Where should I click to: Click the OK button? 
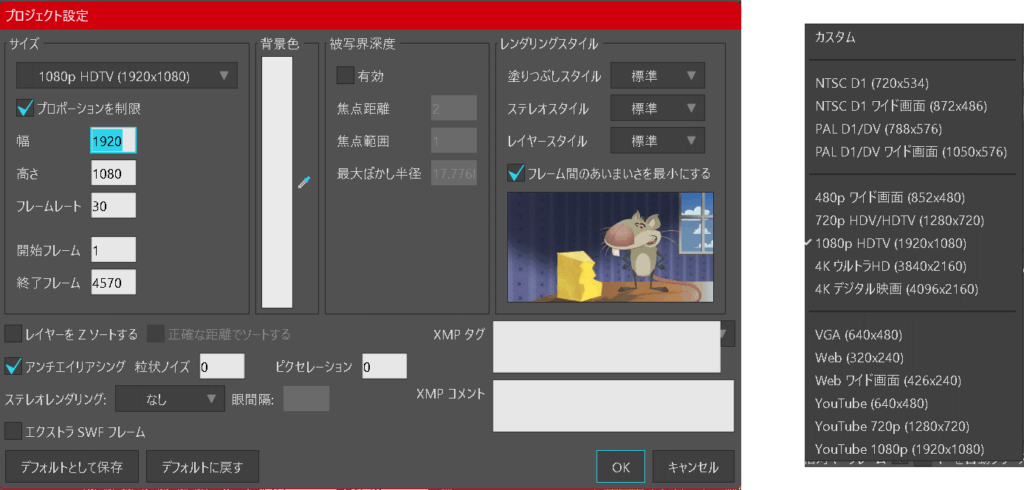(x=620, y=466)
